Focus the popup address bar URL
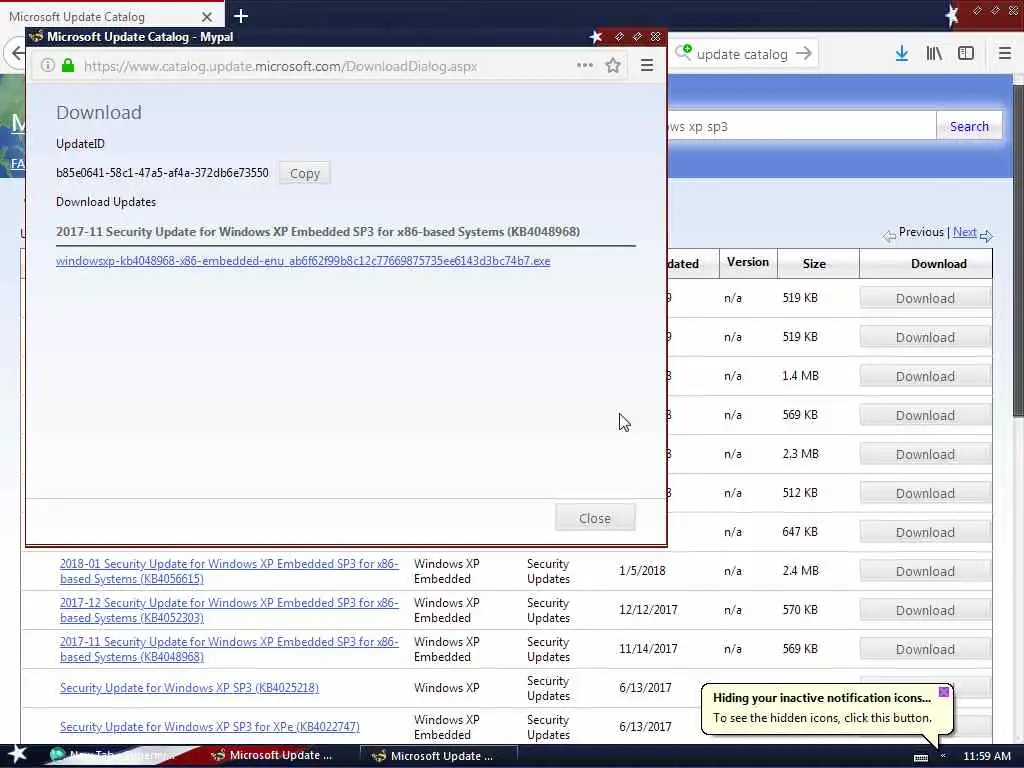The height and width of the screenshot is (768, 1024). coord(280,66)
